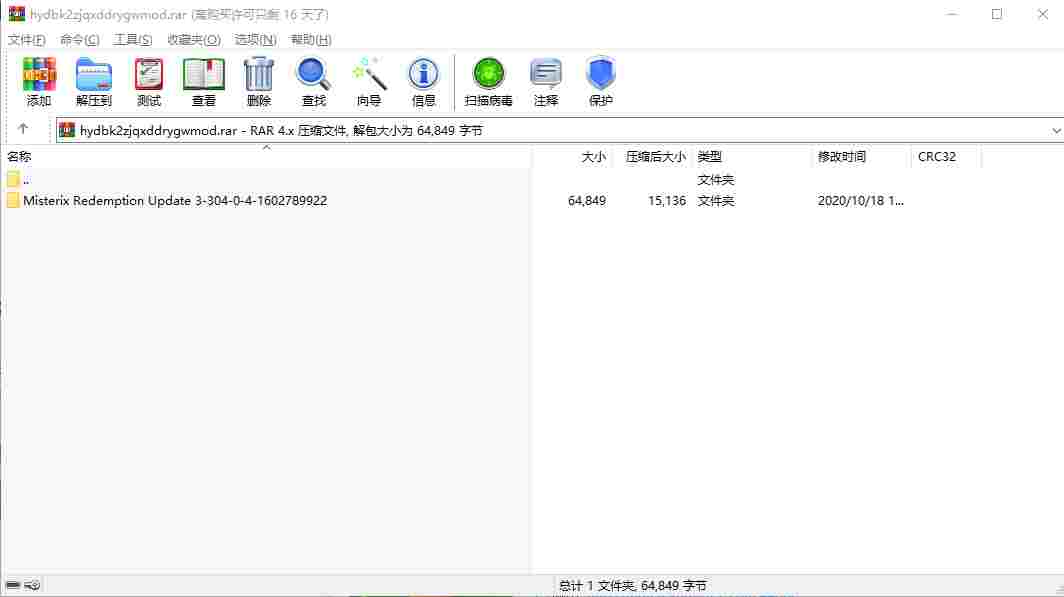The height and width of the screenshot is (597, 1064).
Task: Open the 工具(S) menu
Action: tap(132, 39)
